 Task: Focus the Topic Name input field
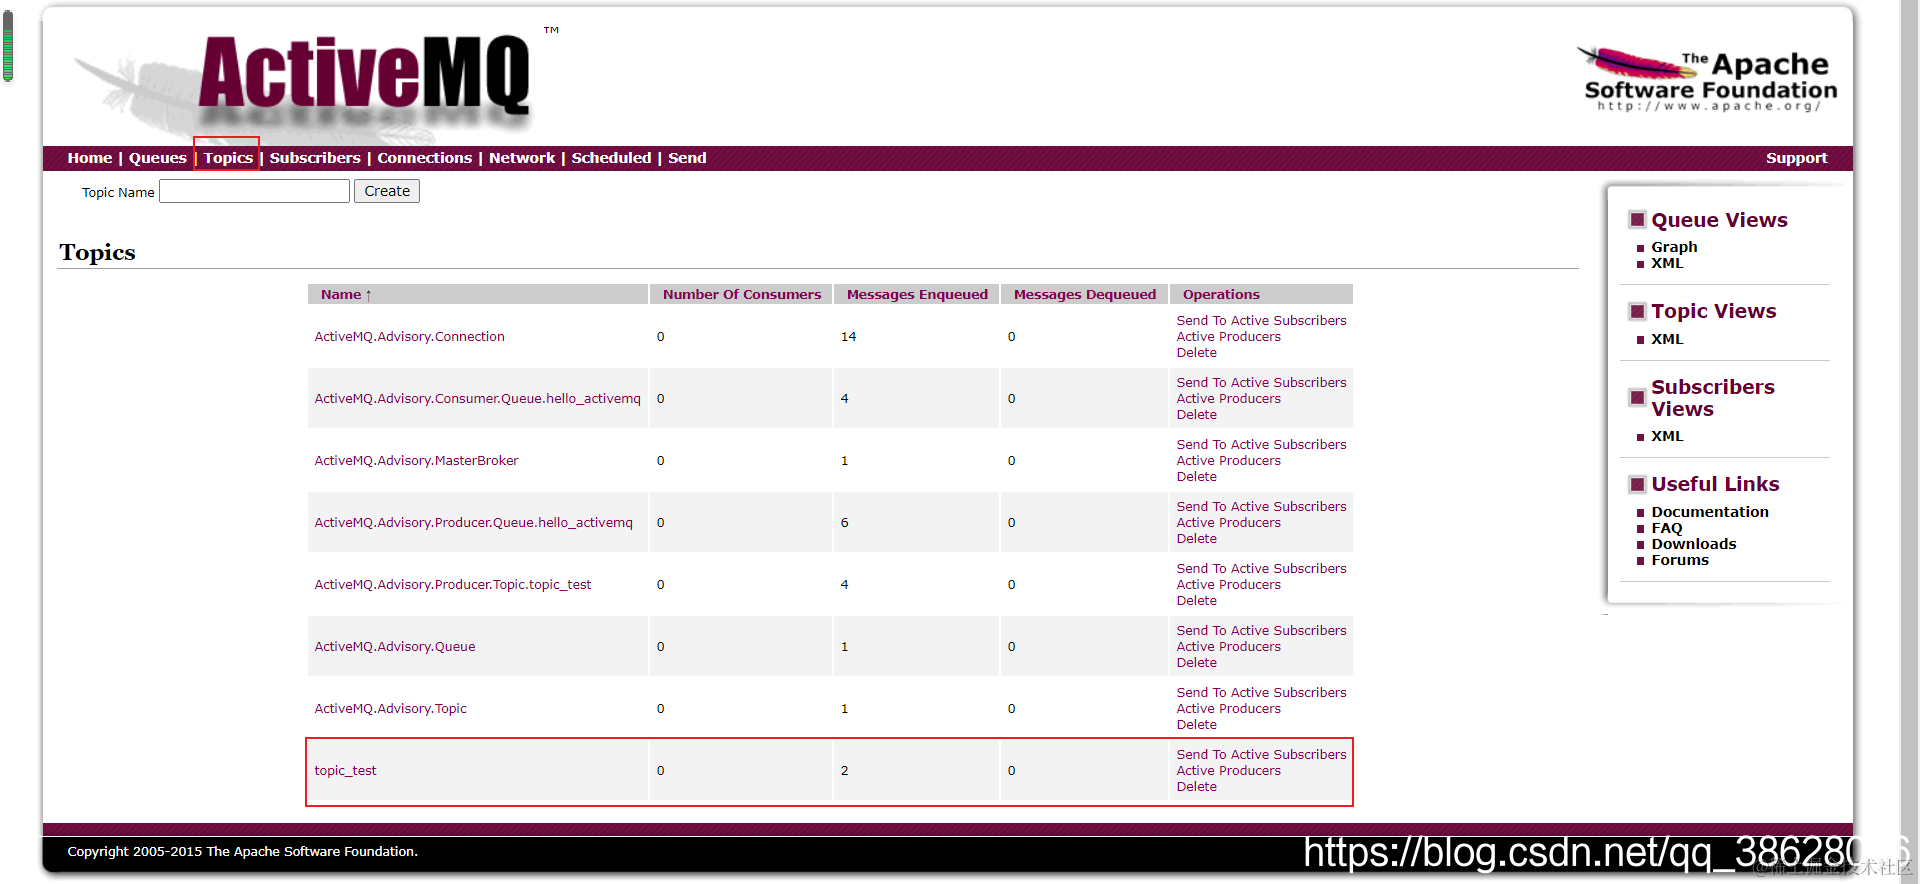pos(254,191)
